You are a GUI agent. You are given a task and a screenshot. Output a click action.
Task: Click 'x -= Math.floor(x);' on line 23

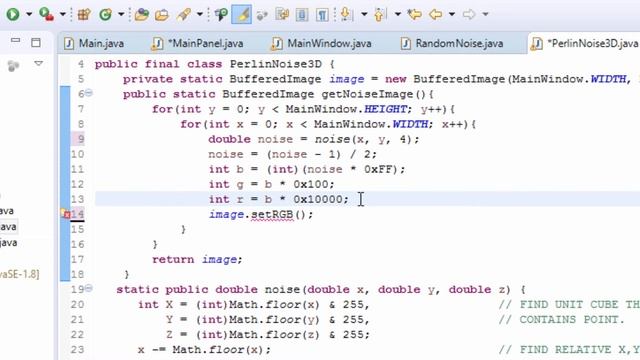204,350
